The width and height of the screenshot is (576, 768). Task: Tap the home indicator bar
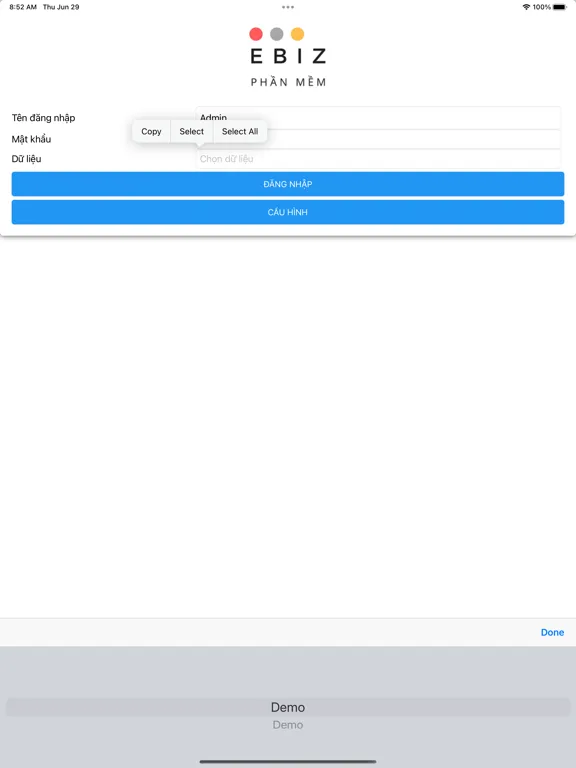(x=288, y=762)
